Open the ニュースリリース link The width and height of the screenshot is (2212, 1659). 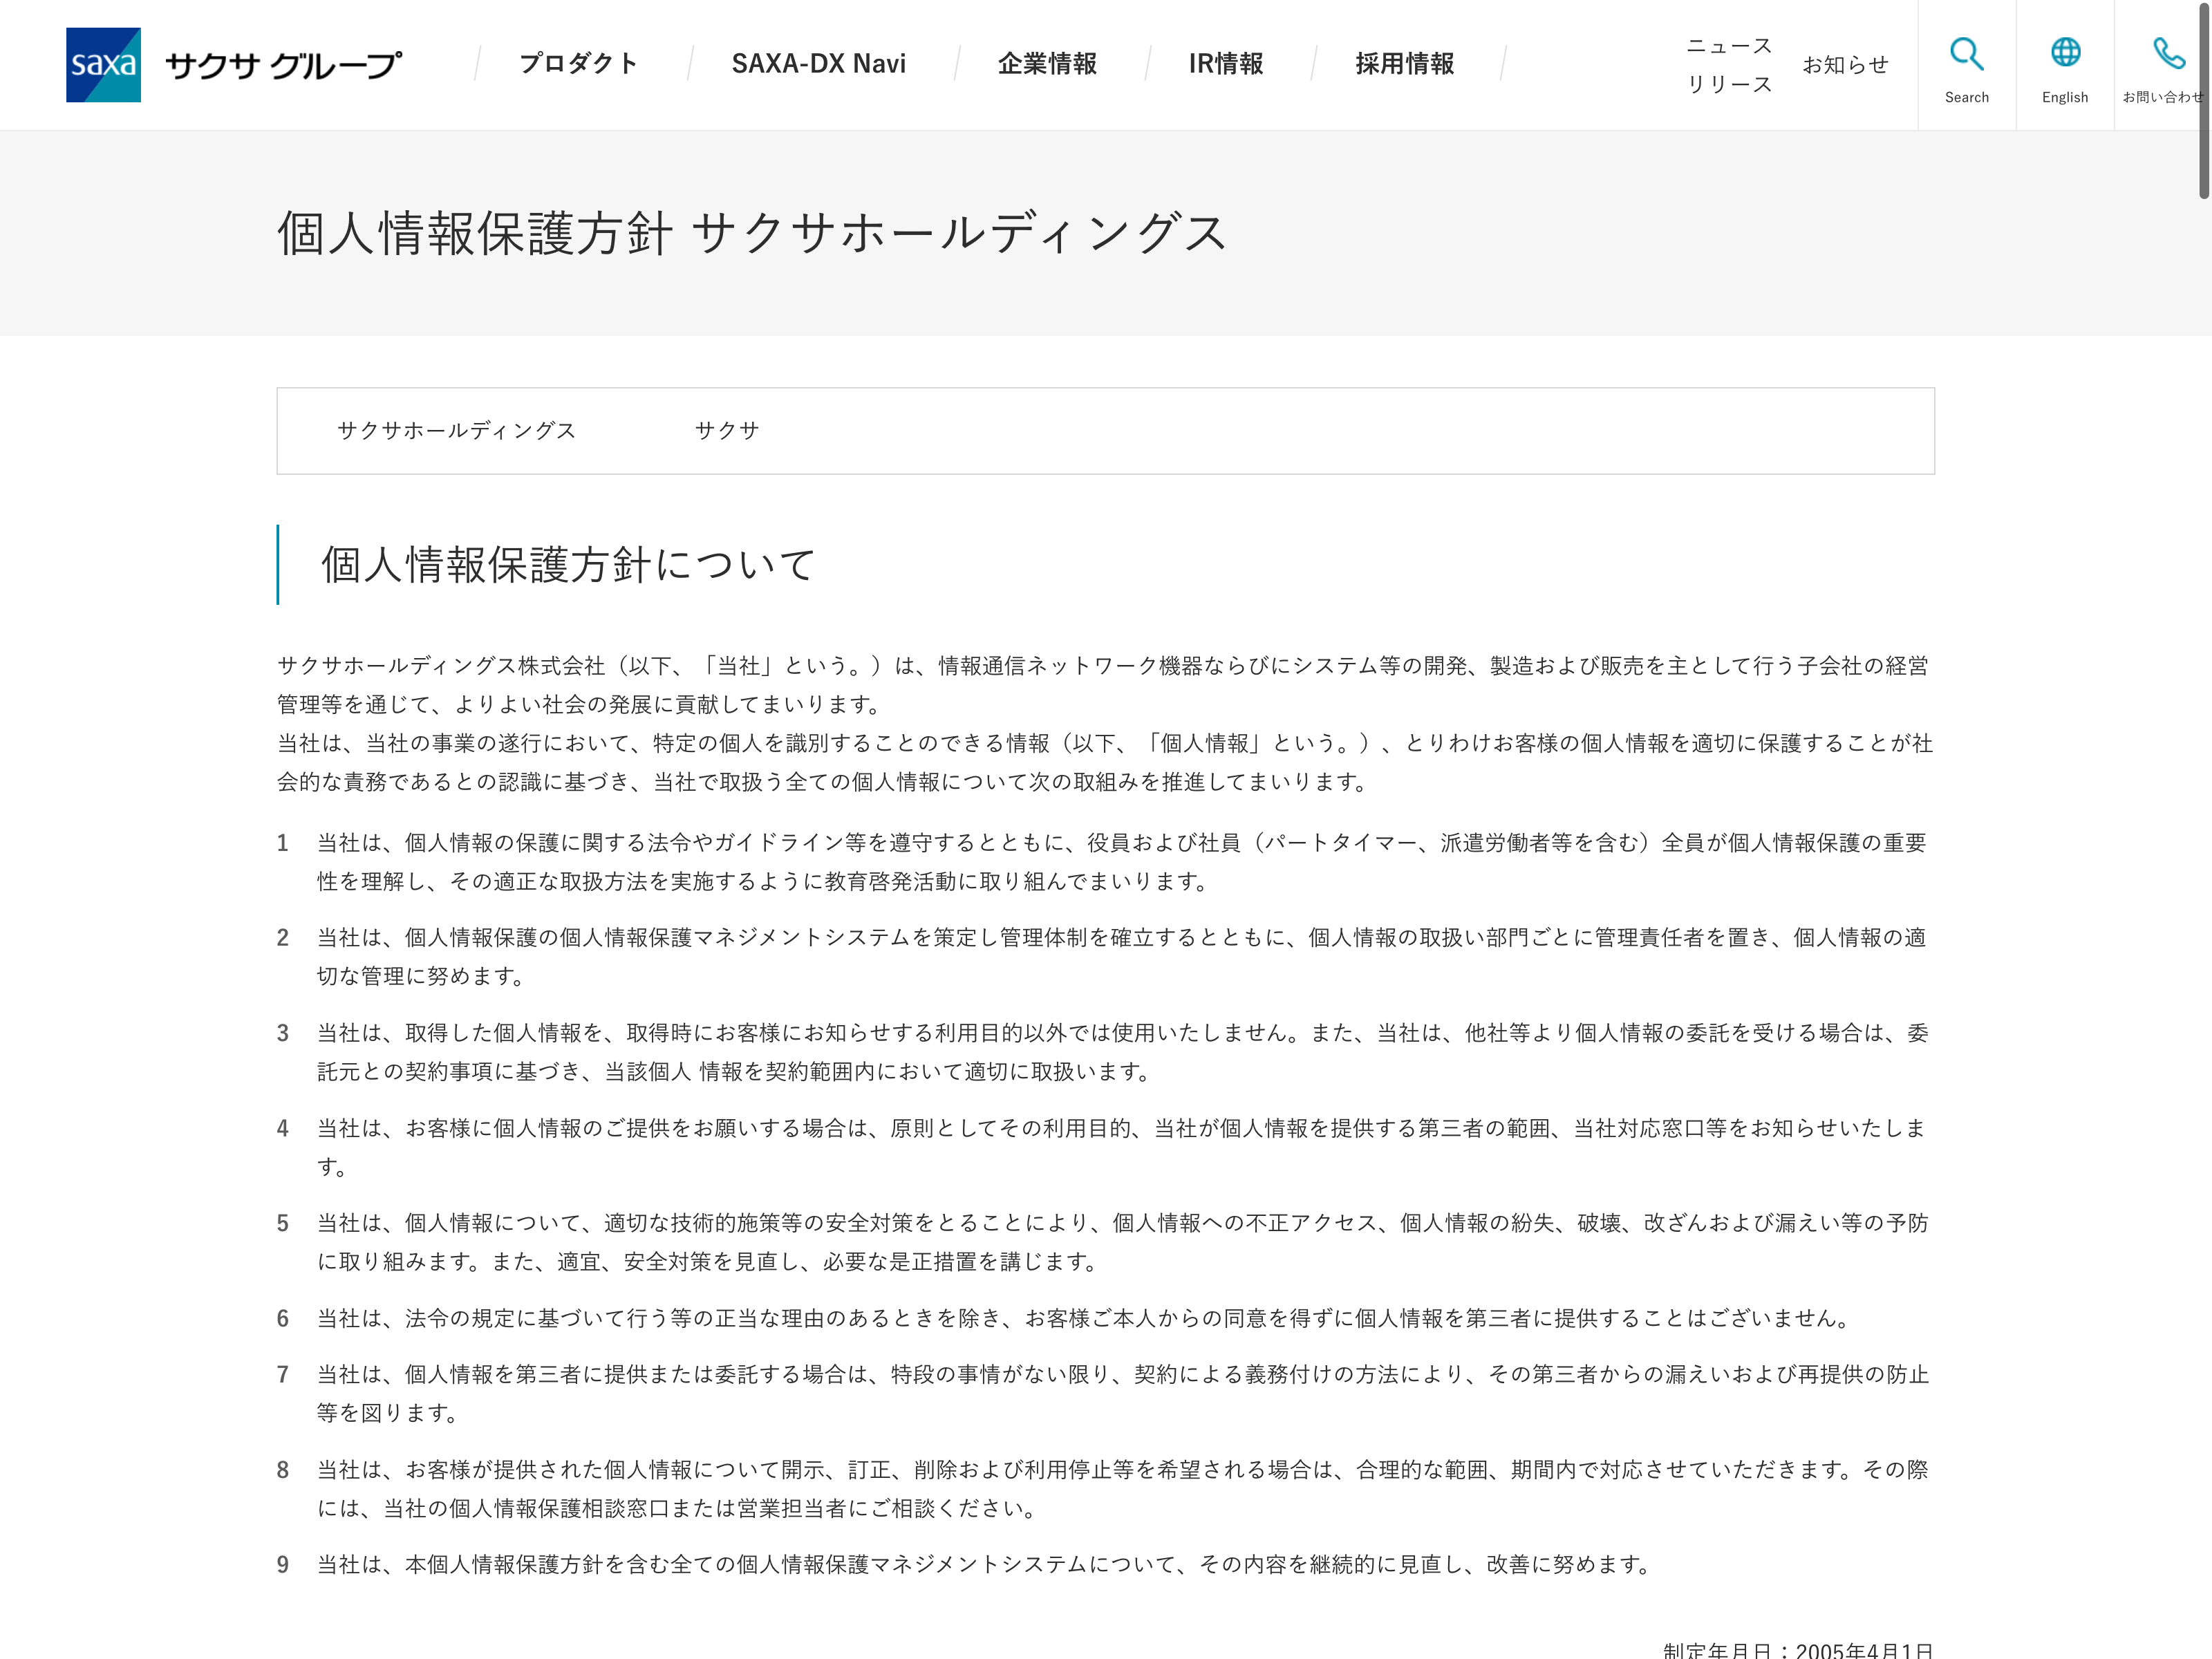(1729, 65)
